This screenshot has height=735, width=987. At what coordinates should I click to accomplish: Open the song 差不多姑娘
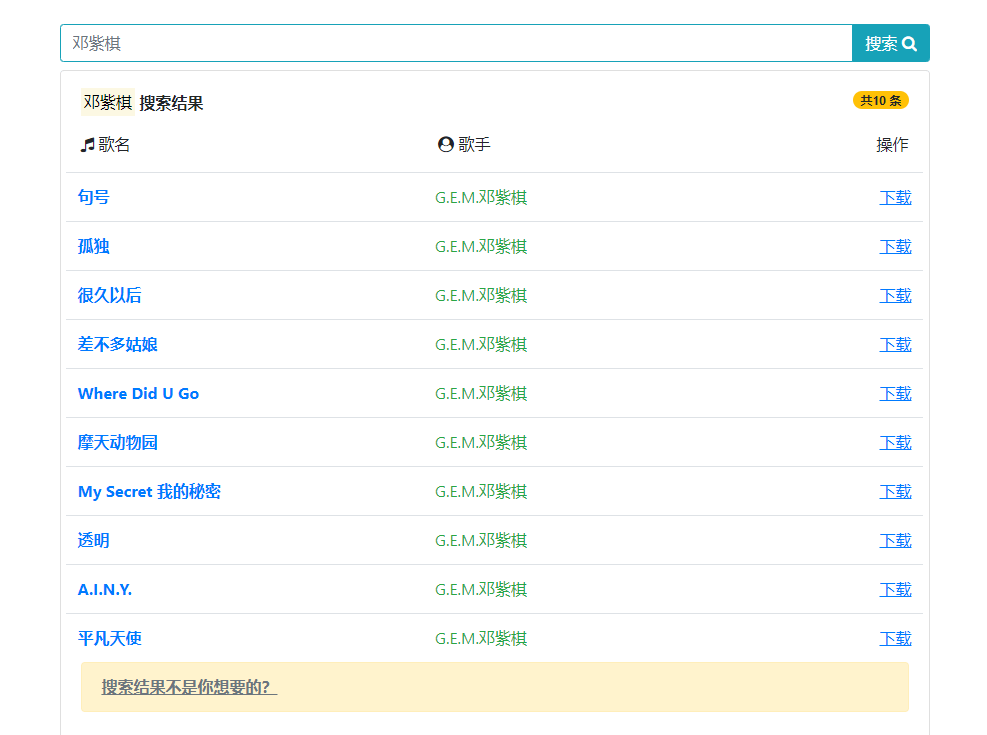pos(118,344)
